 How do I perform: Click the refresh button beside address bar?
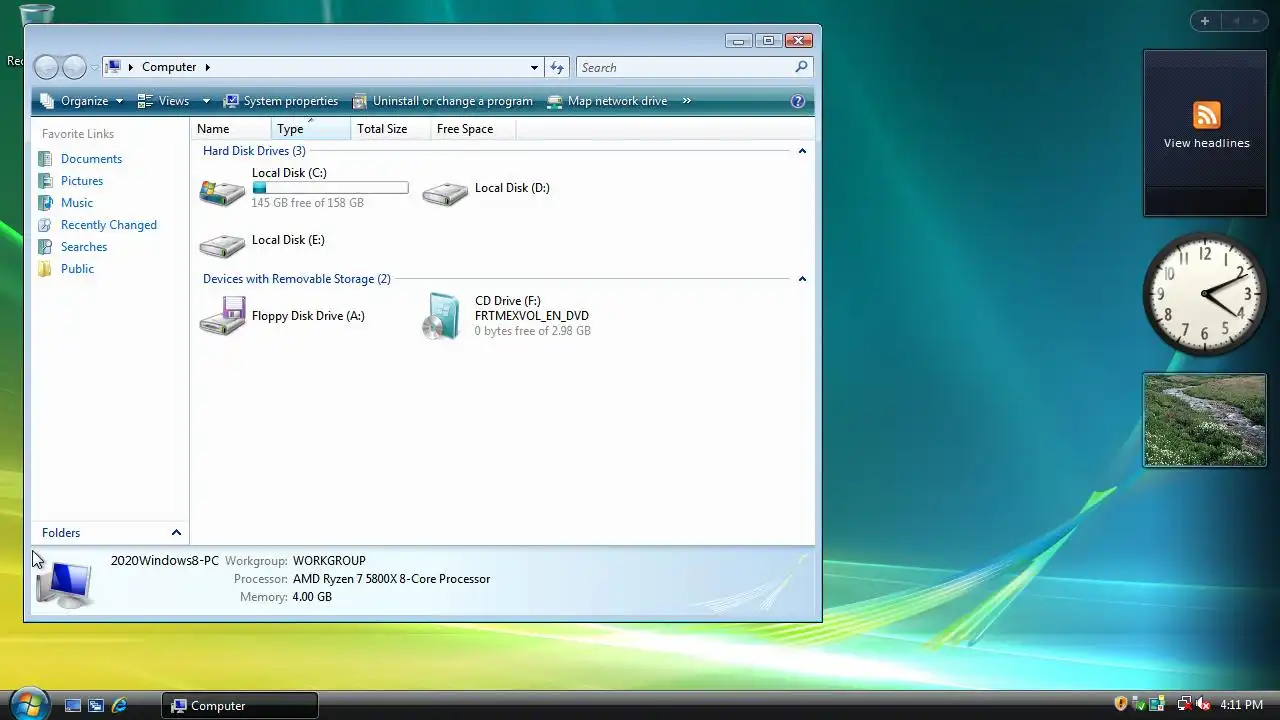pos(557,67)
